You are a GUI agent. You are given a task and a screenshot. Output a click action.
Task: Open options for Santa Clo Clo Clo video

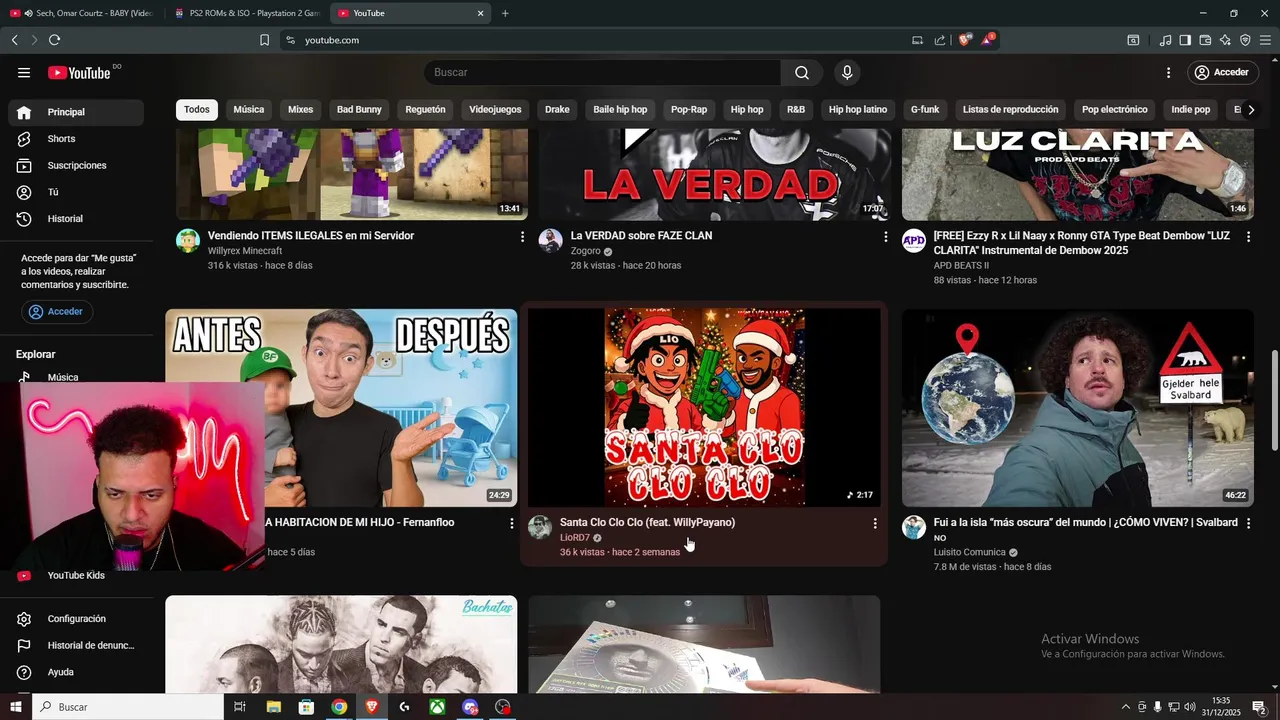tap(875, 523)
